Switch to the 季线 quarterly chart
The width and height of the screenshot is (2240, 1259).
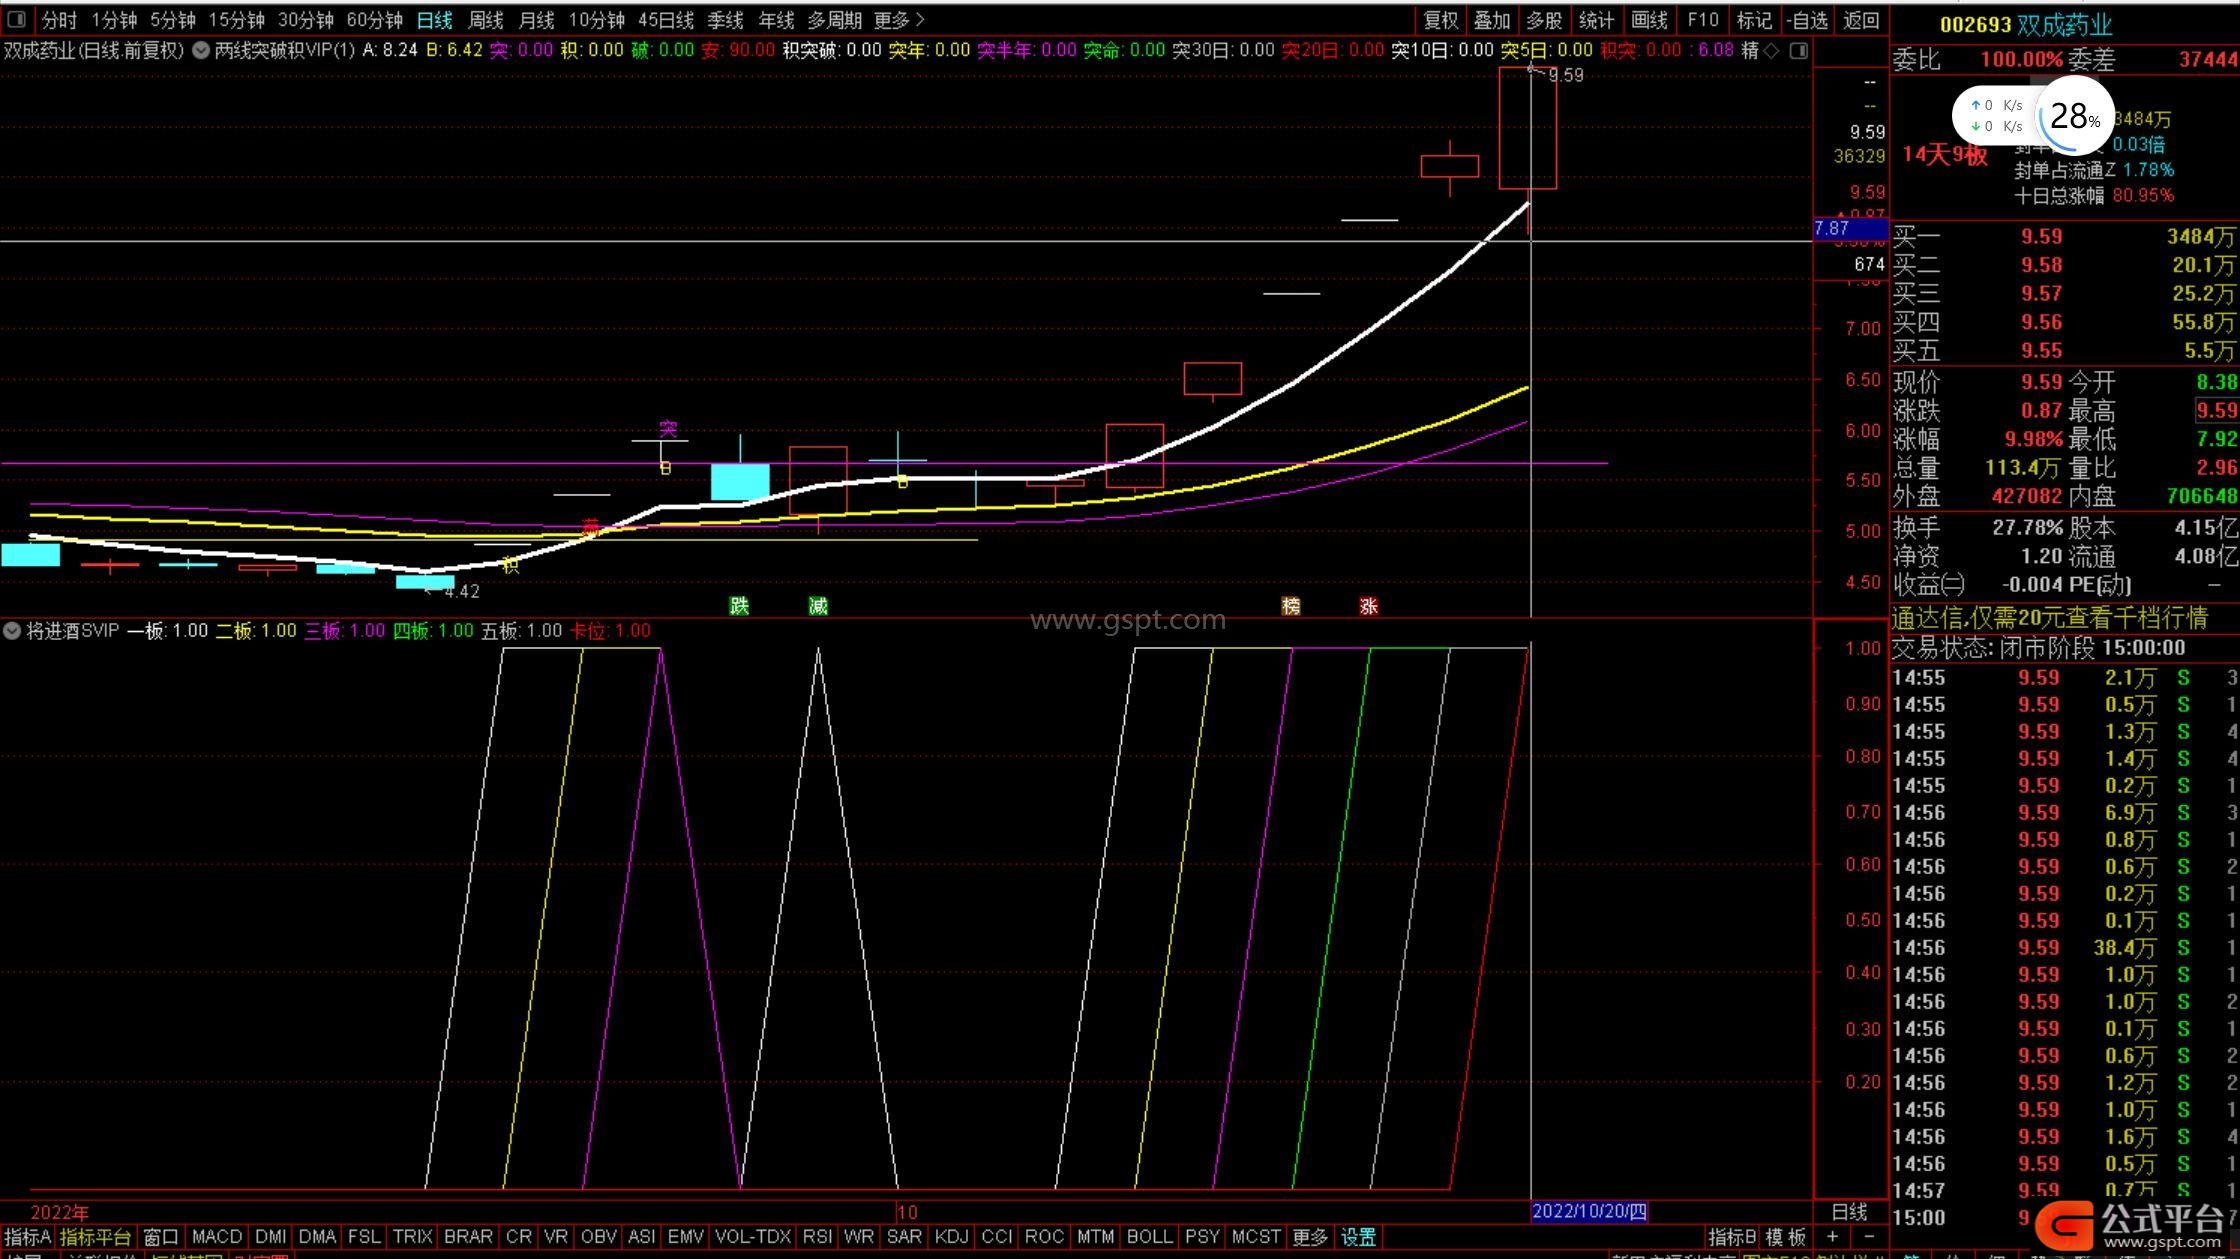725,20
